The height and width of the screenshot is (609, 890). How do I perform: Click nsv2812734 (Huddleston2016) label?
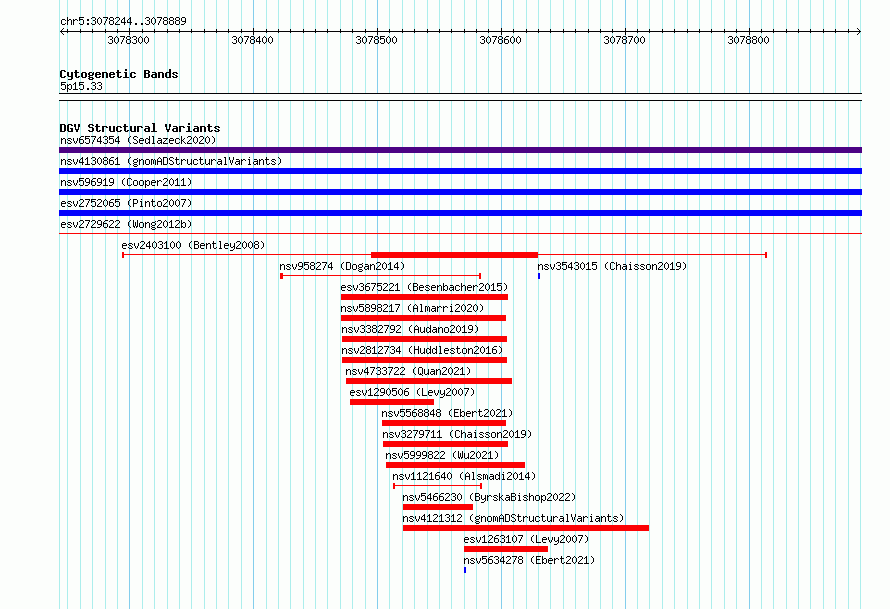click(422, 350)
